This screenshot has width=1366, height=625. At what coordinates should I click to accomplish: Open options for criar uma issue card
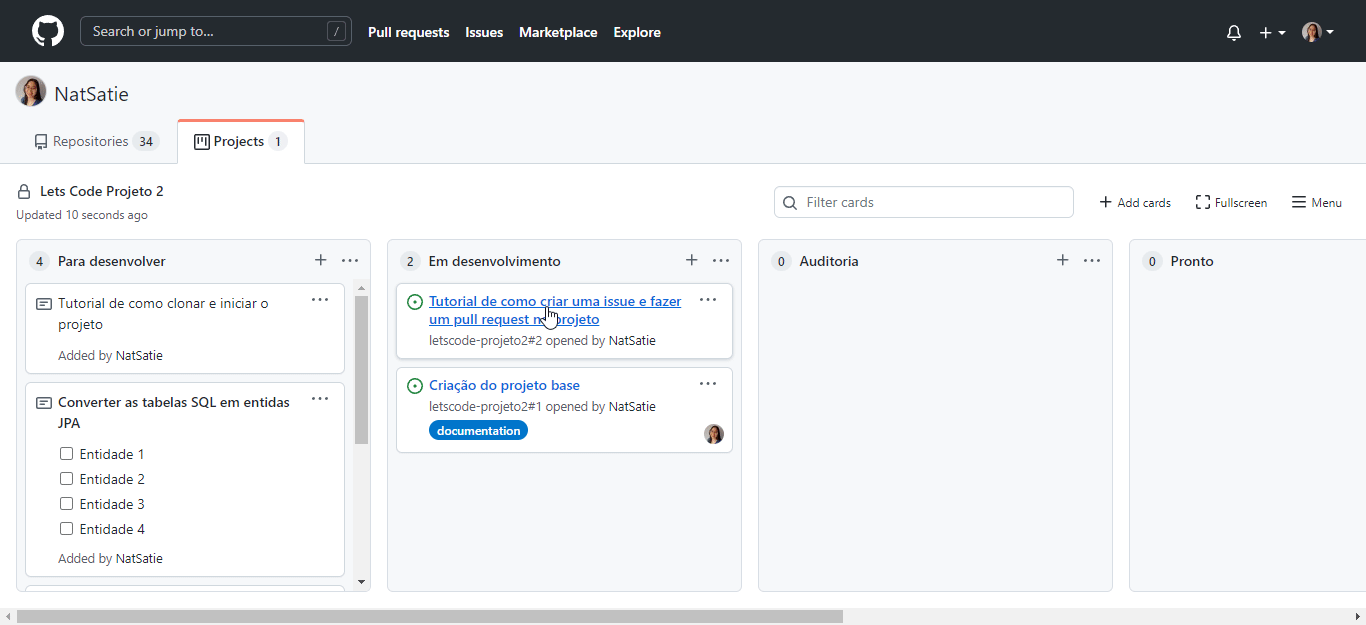pyautogui.click(x=708, y=299)
